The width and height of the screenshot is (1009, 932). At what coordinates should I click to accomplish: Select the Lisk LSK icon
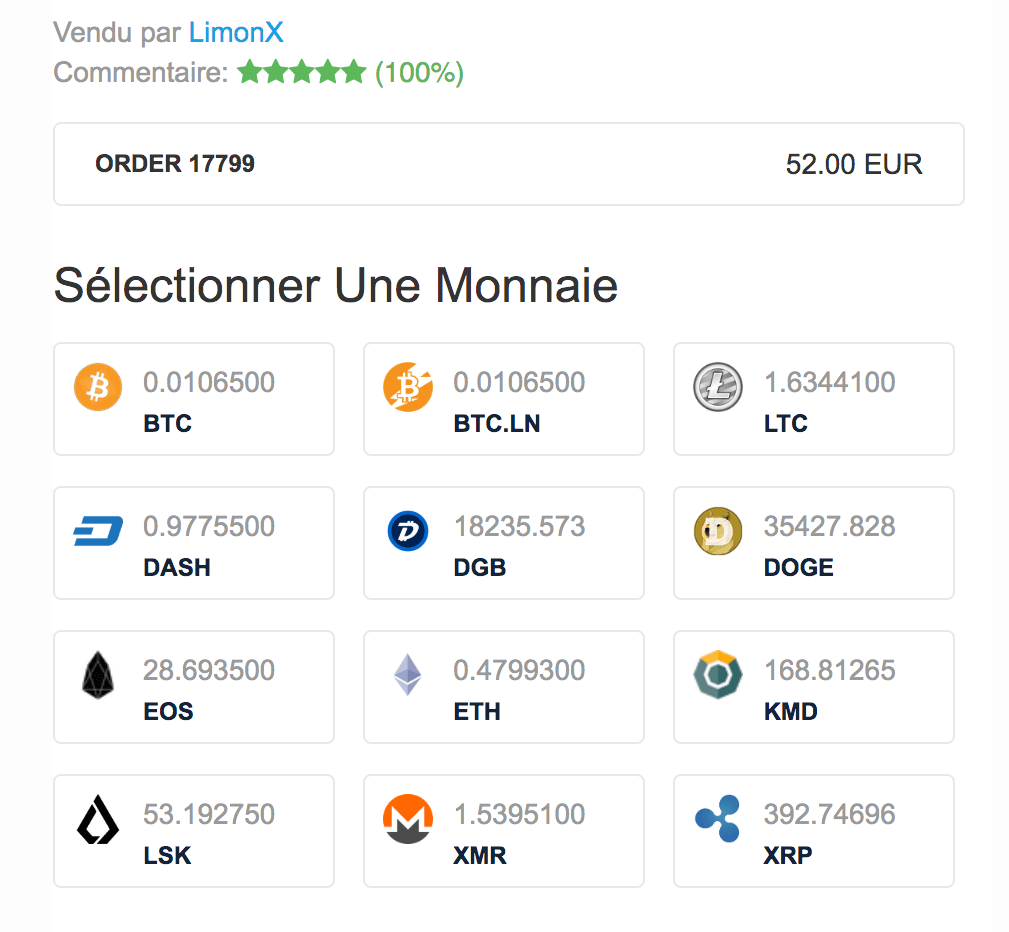coord(98,819)
